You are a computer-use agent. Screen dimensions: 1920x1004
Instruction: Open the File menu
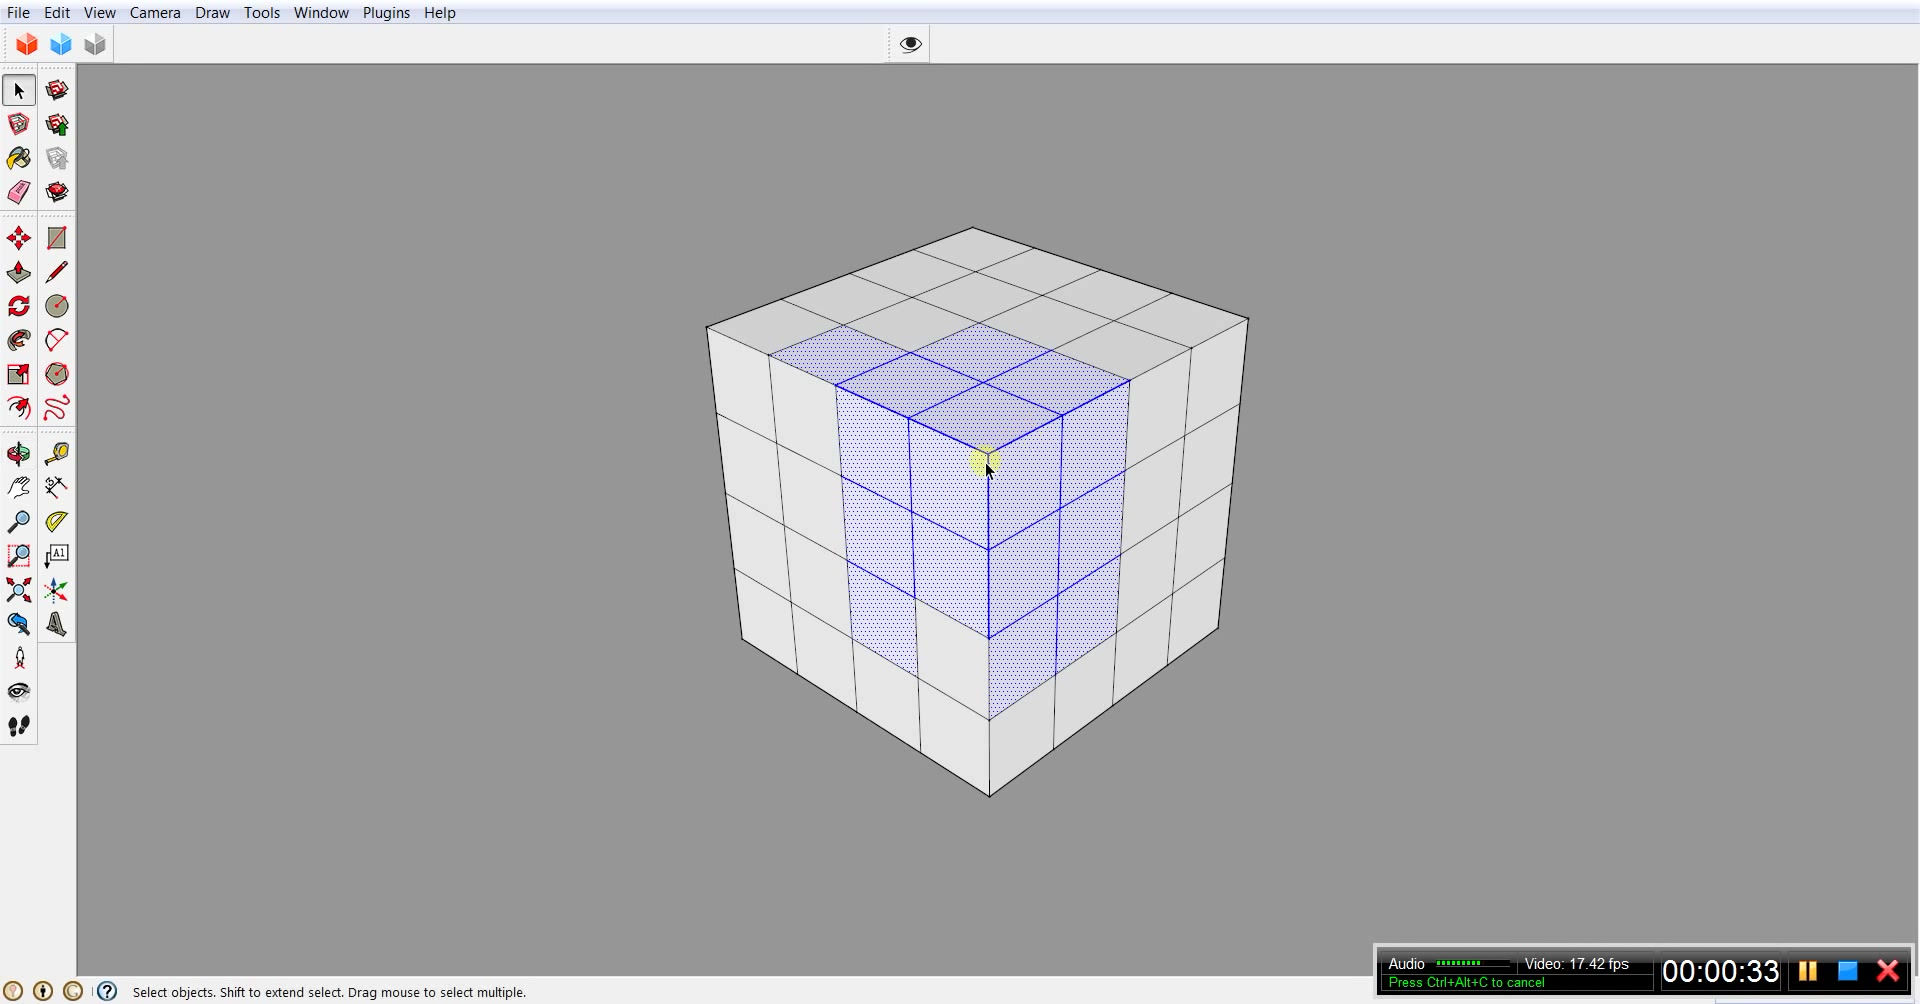(x=18, y=13)
